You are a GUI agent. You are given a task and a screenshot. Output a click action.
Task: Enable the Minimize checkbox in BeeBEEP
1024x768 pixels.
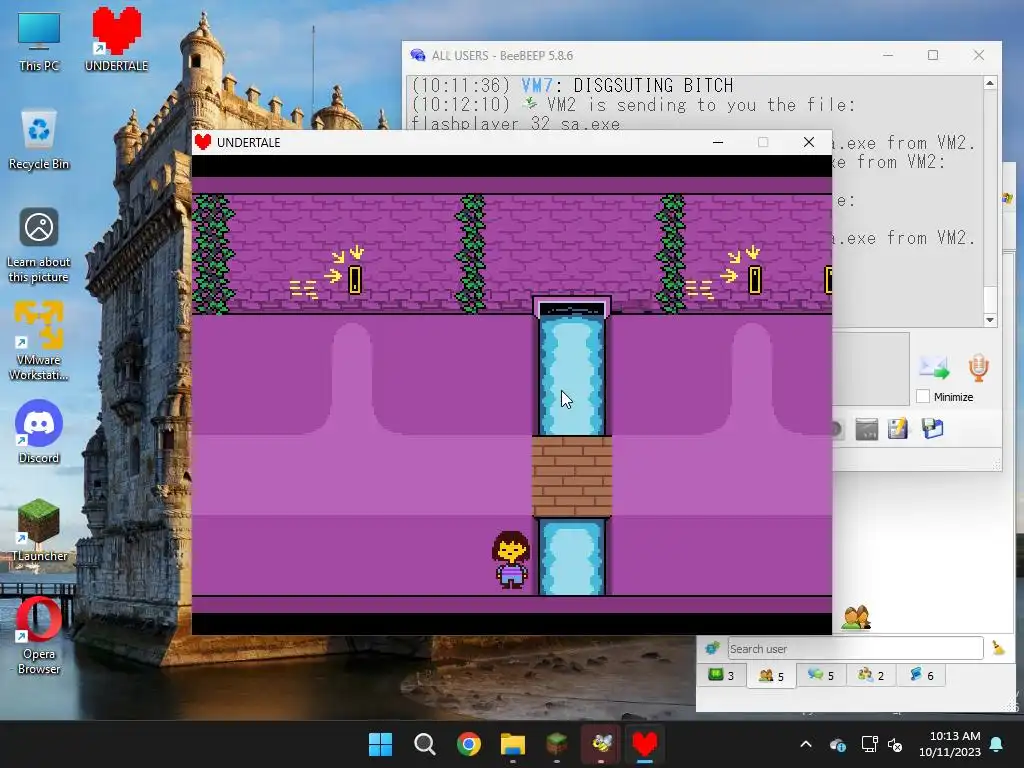(923, 396)
